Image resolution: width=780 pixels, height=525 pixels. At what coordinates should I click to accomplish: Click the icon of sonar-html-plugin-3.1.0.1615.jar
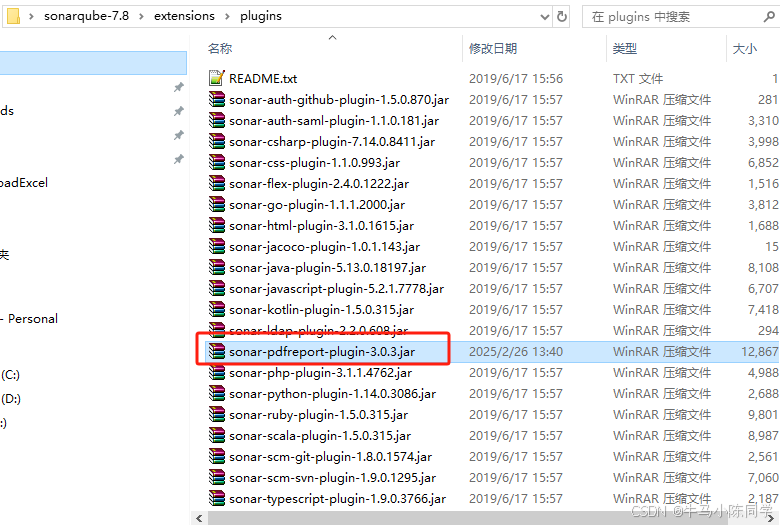tap(216, 225)
